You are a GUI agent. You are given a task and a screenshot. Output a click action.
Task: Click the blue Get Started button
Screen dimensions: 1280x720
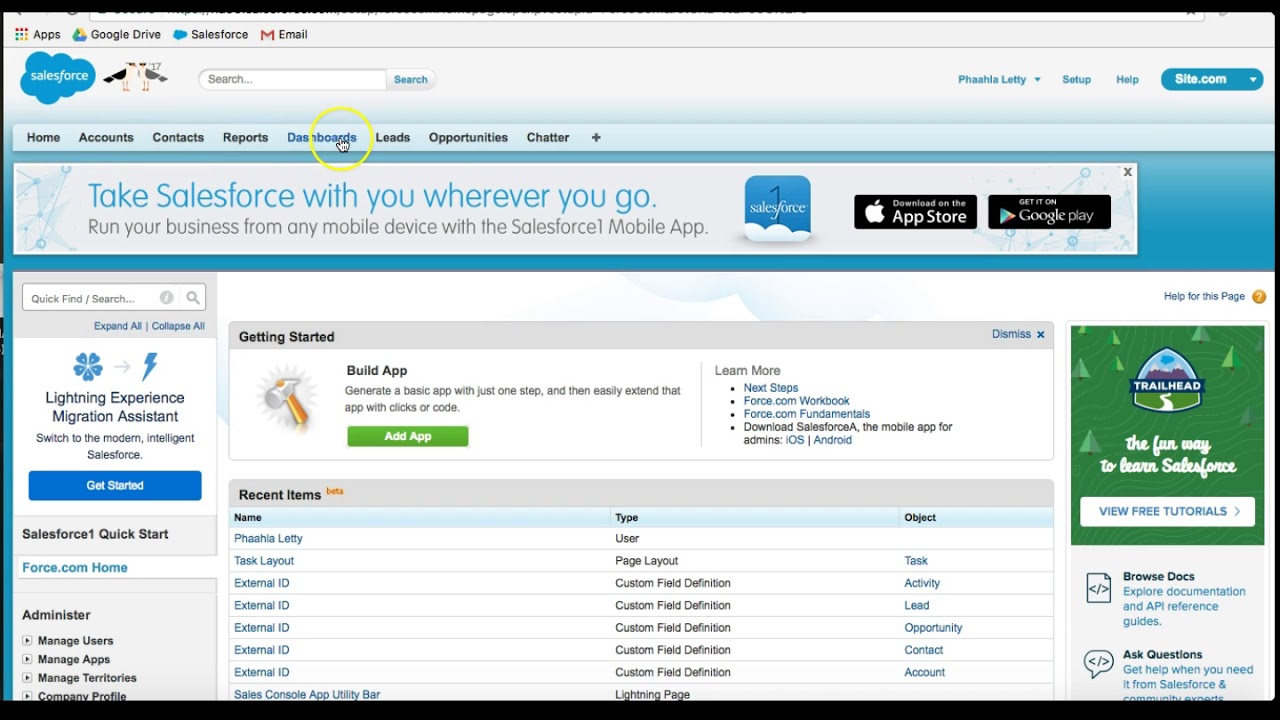pyautogui.click(x=115, y=485)
